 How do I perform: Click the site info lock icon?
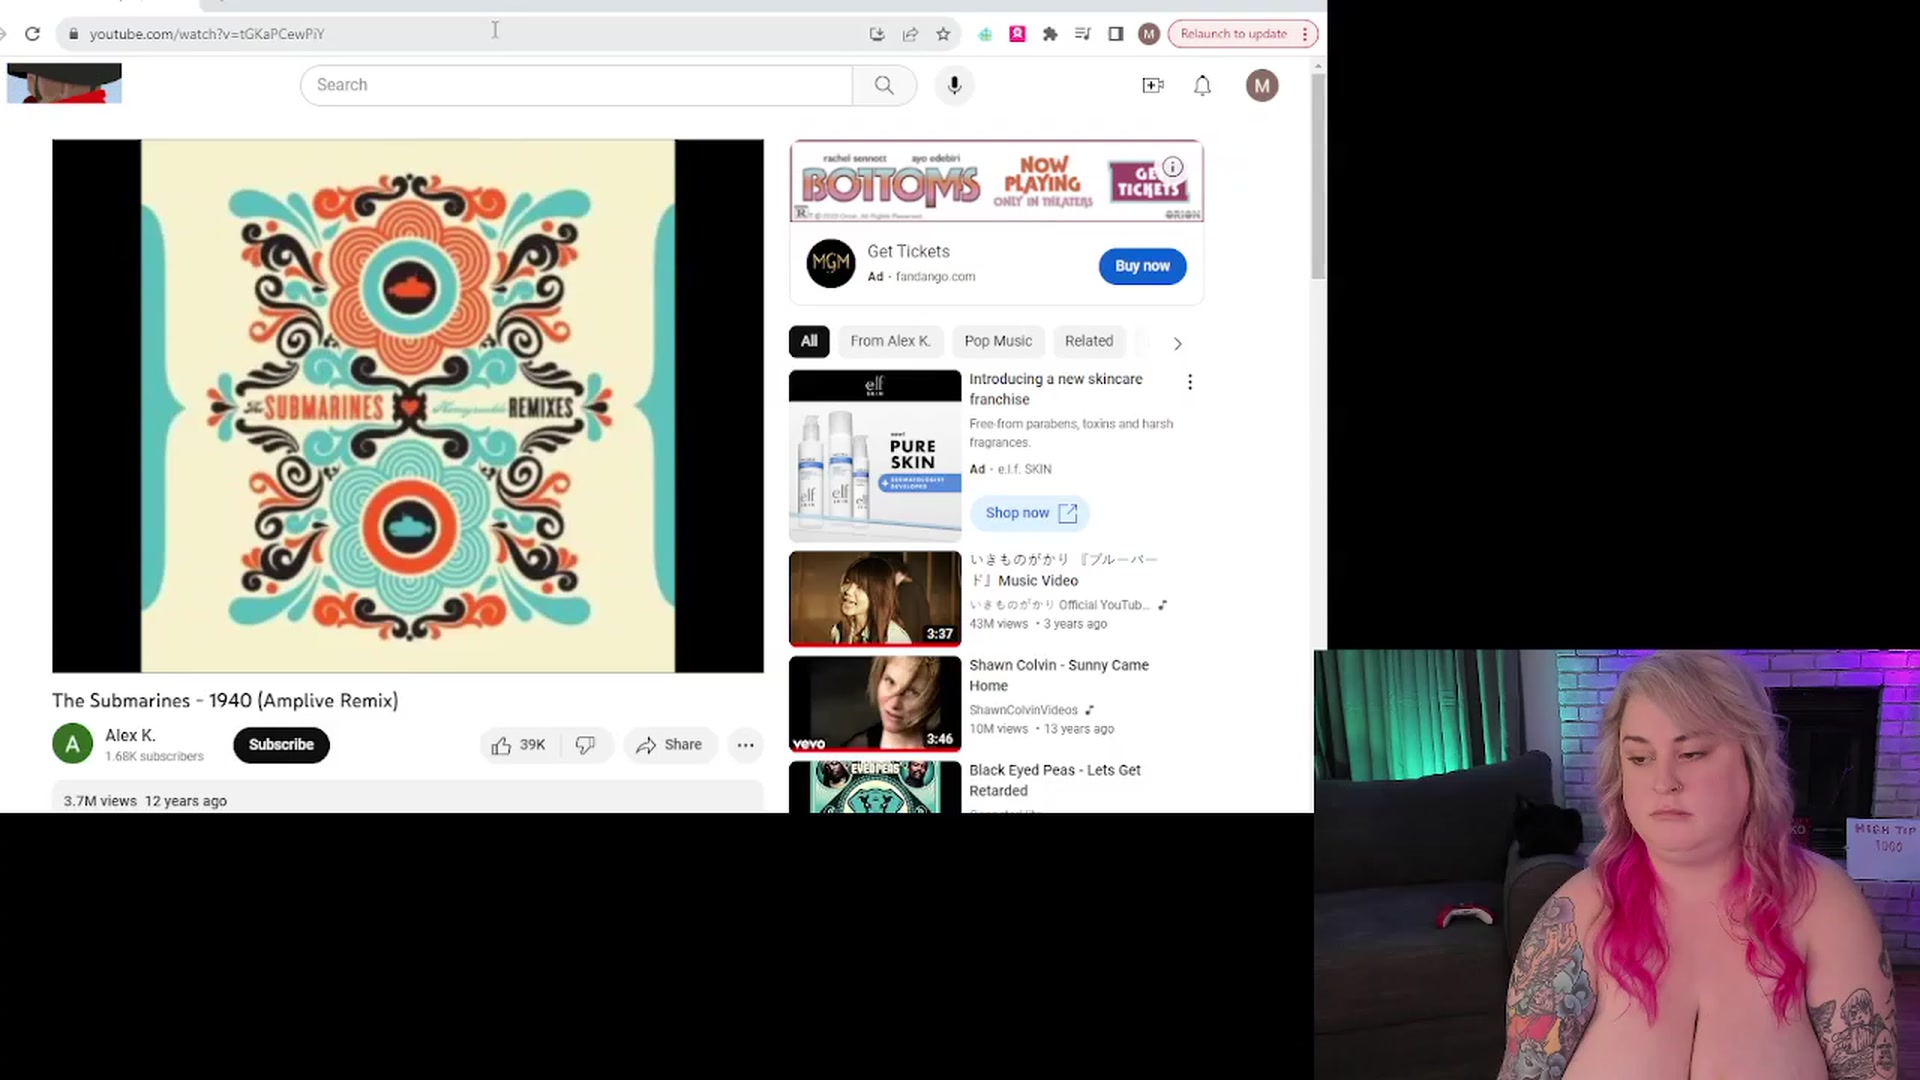[x=73, y=34]
